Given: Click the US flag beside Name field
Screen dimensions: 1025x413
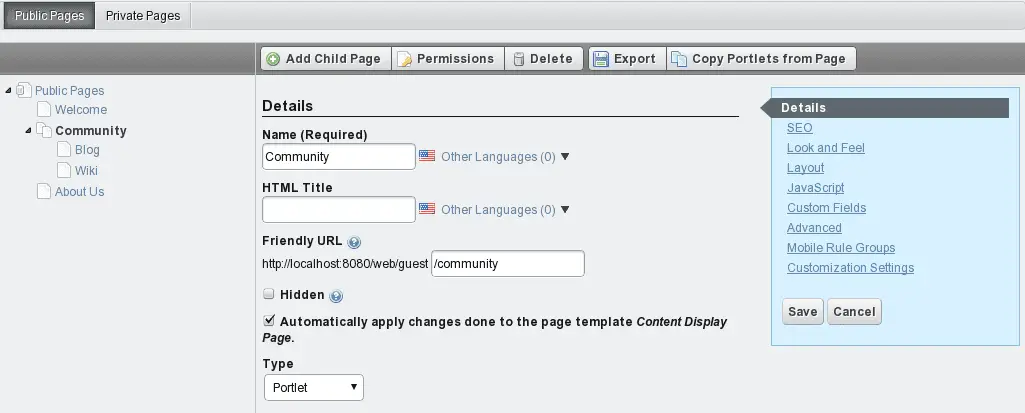Looking at the screenshot, I should point(427,156).
